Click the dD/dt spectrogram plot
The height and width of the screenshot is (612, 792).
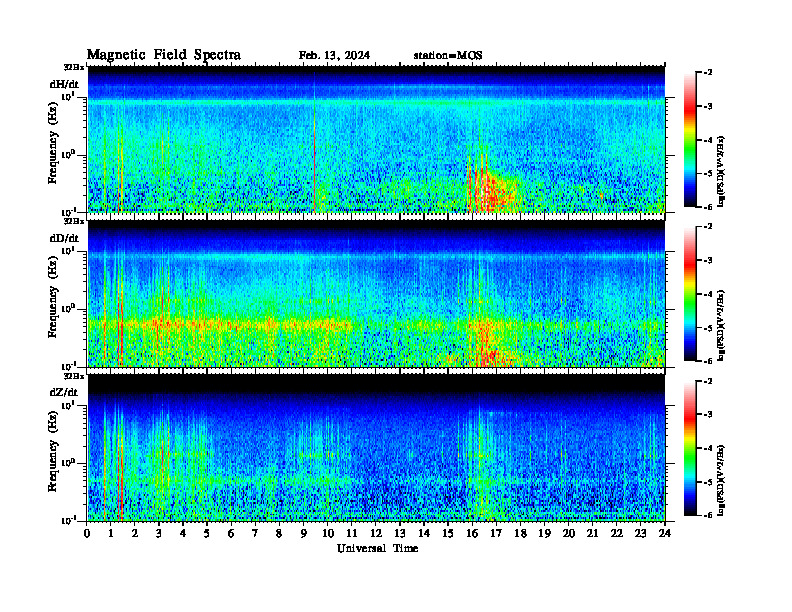(x=376, y=293)
